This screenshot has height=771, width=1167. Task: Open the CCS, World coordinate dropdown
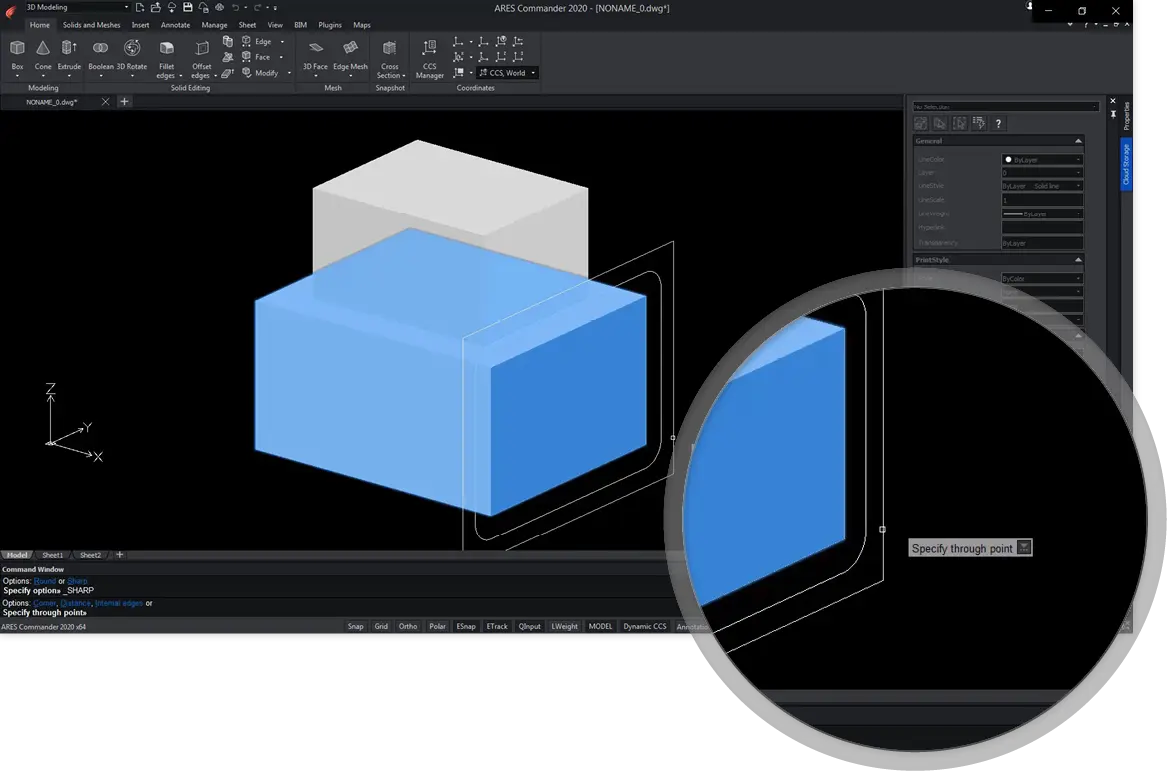(x=507, y=73)
